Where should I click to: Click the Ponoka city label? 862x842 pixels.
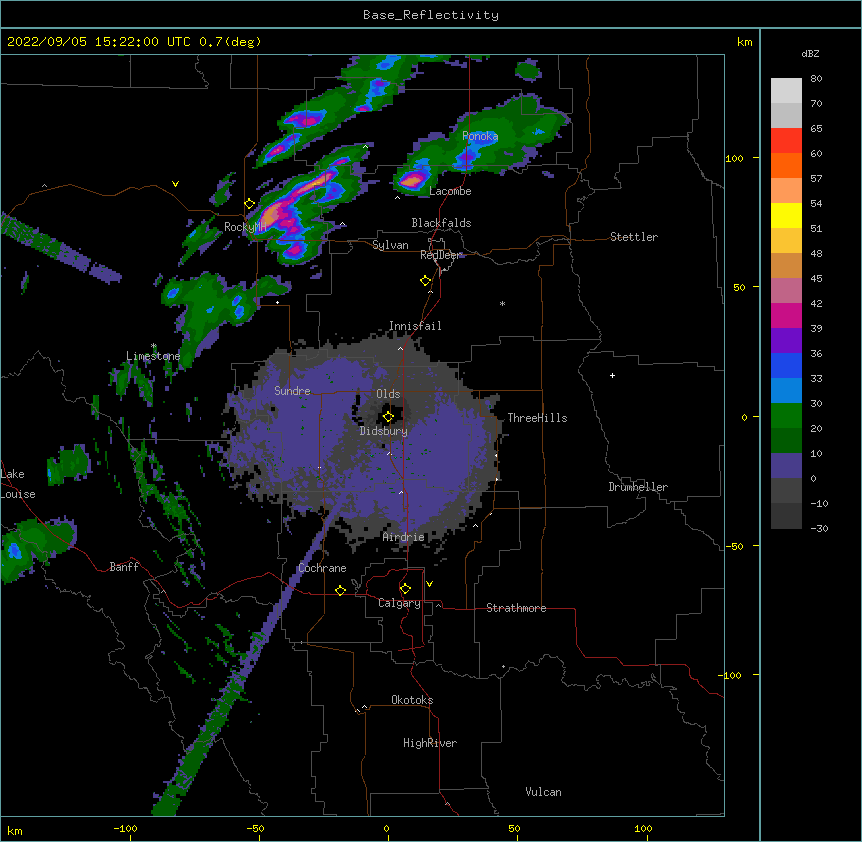tap(480, 136)
